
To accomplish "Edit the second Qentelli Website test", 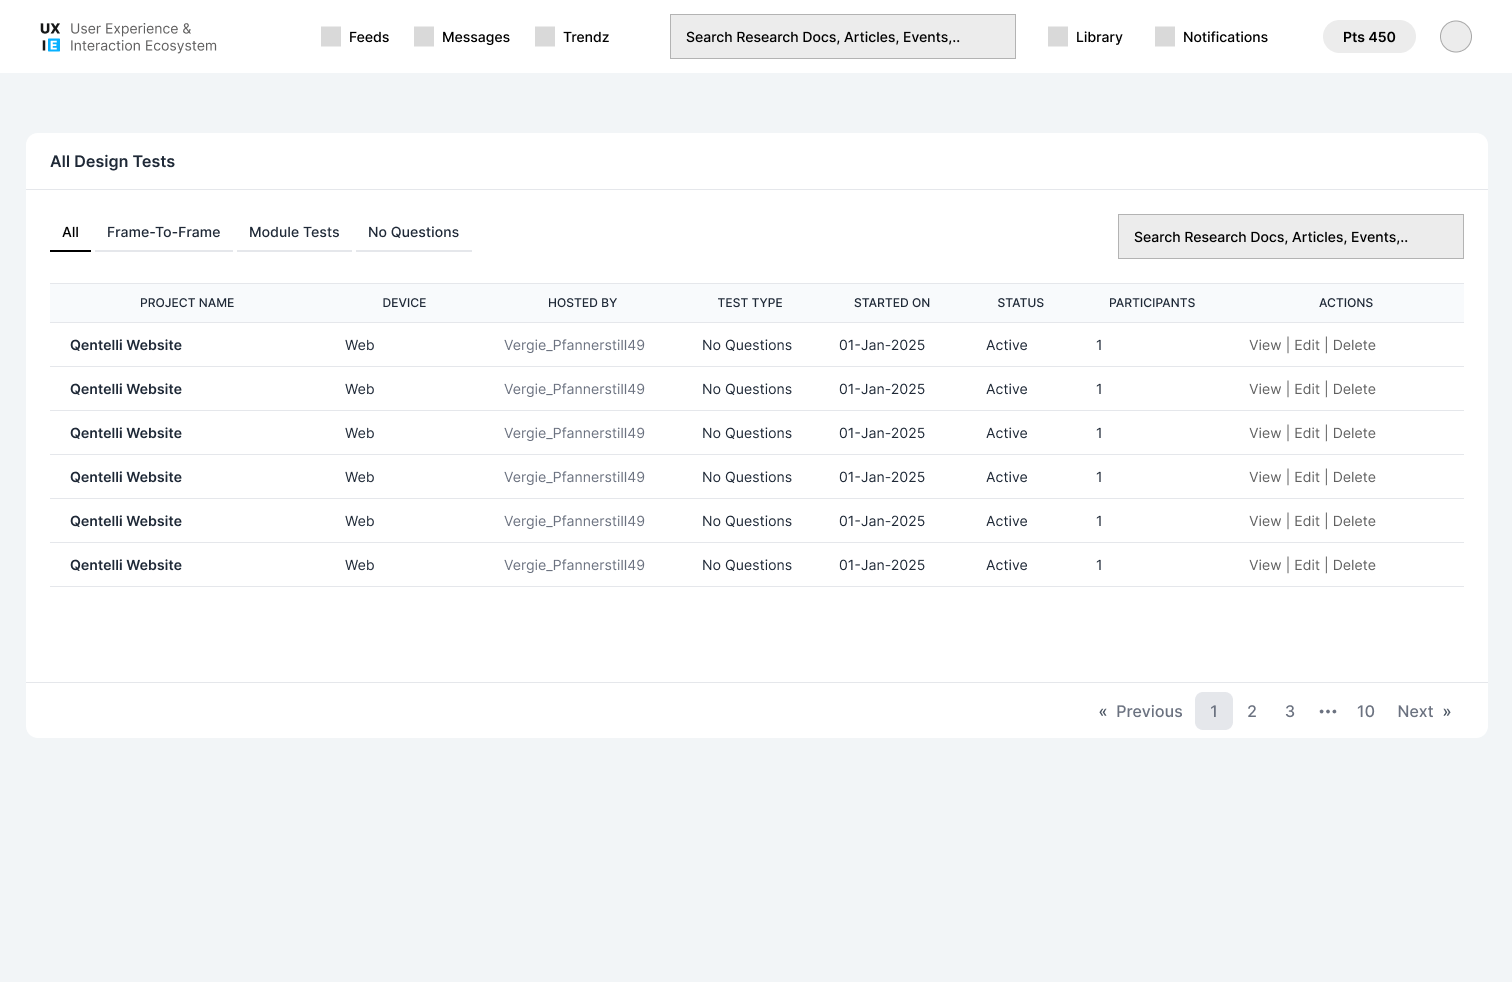I will click(x=1307, y=389).
